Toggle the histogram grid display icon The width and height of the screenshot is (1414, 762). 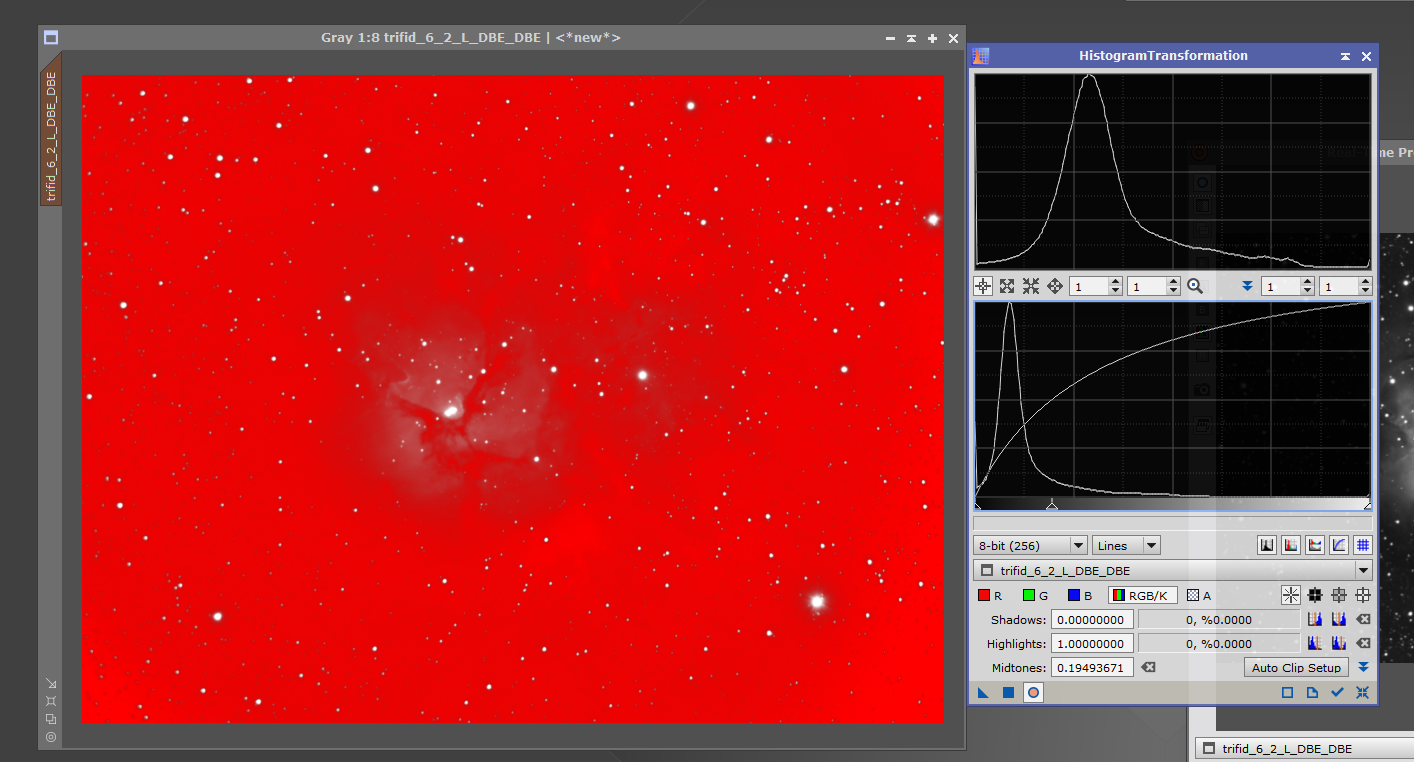click(x=1363, y=545)
